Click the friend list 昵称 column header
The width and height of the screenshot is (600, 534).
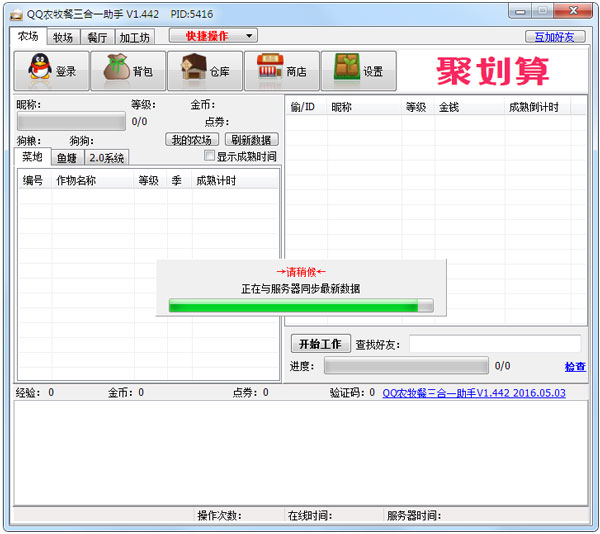click(364, 107)
